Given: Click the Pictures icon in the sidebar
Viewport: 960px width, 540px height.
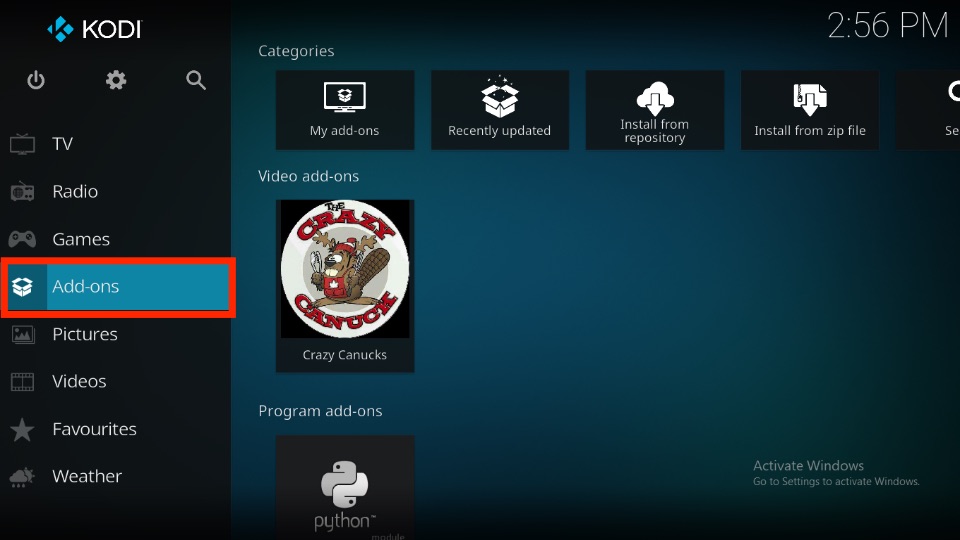Looking at the screenshot, I should pyautogui.click(x=23, y=334).
